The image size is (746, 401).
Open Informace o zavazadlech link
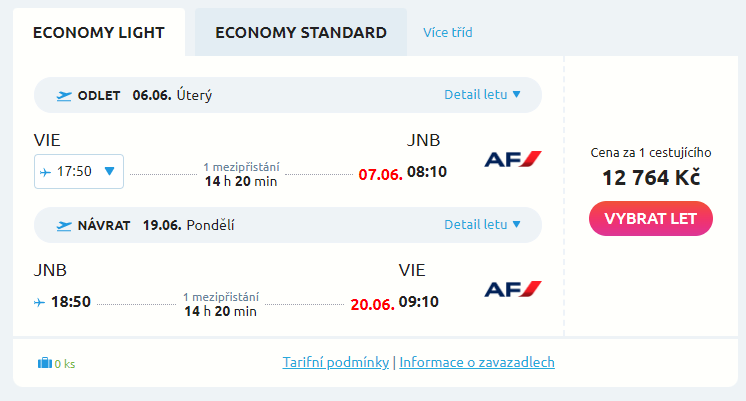[x=477, y=362]
